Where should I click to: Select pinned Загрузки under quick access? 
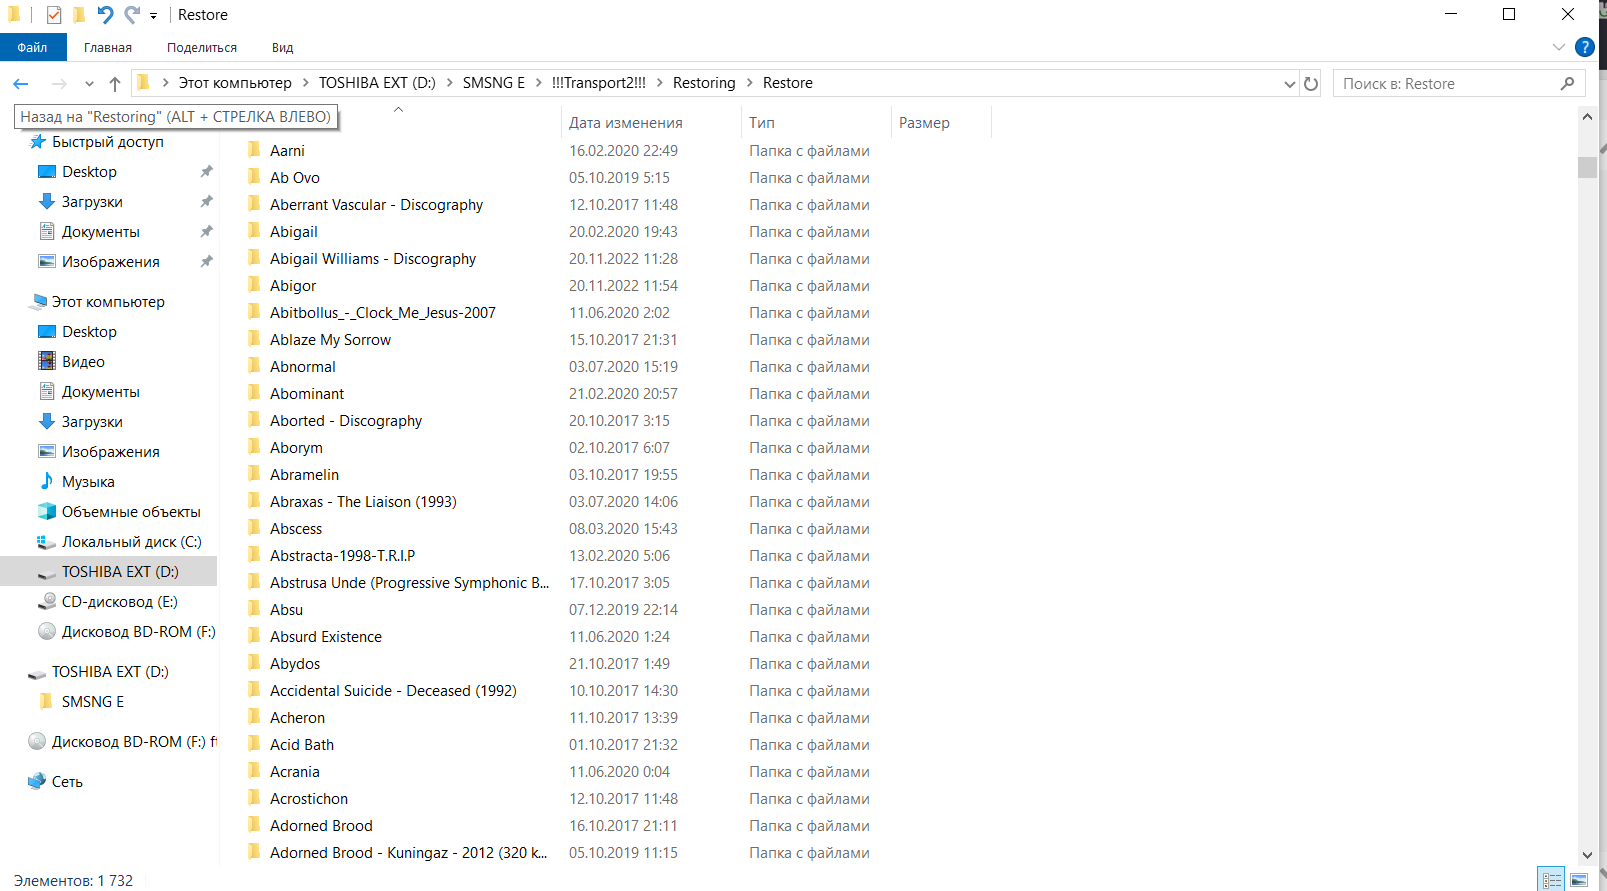92,202
